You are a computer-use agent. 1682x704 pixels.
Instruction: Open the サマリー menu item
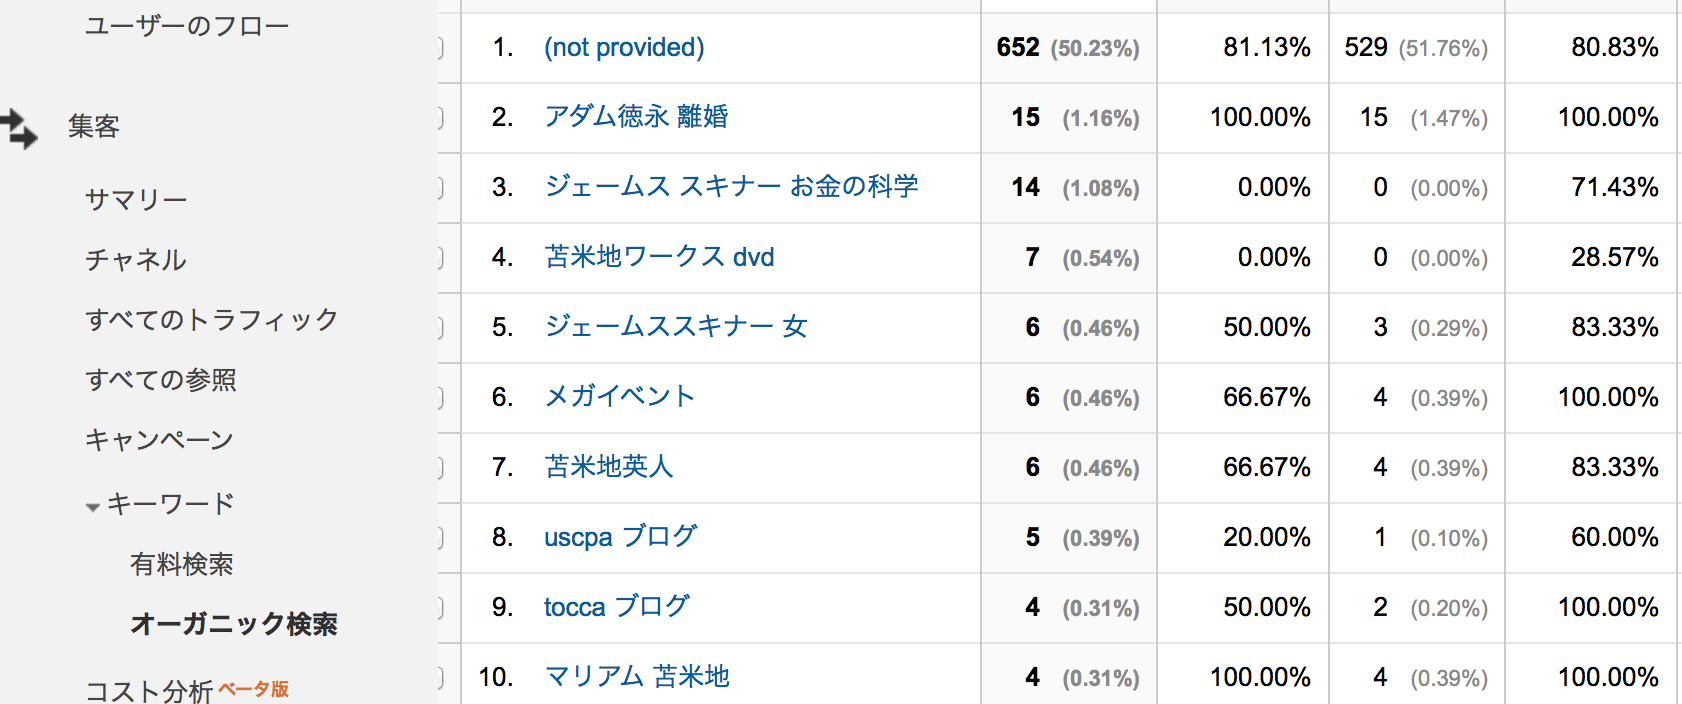pos(136,200)
